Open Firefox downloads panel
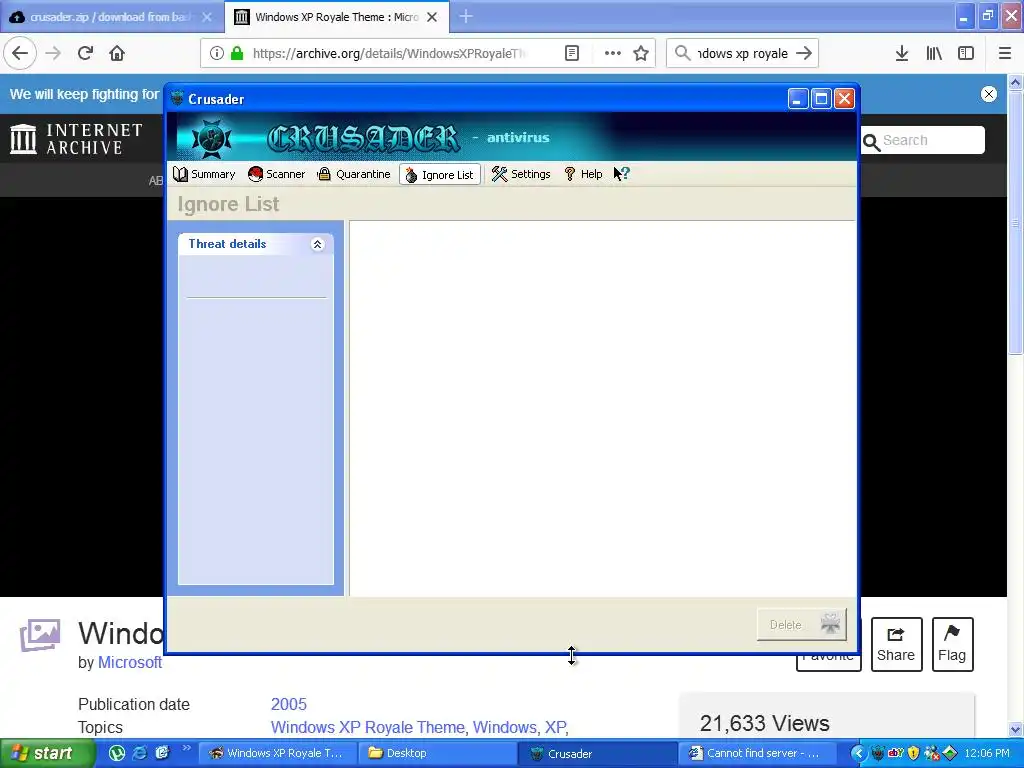 point(902,54)
